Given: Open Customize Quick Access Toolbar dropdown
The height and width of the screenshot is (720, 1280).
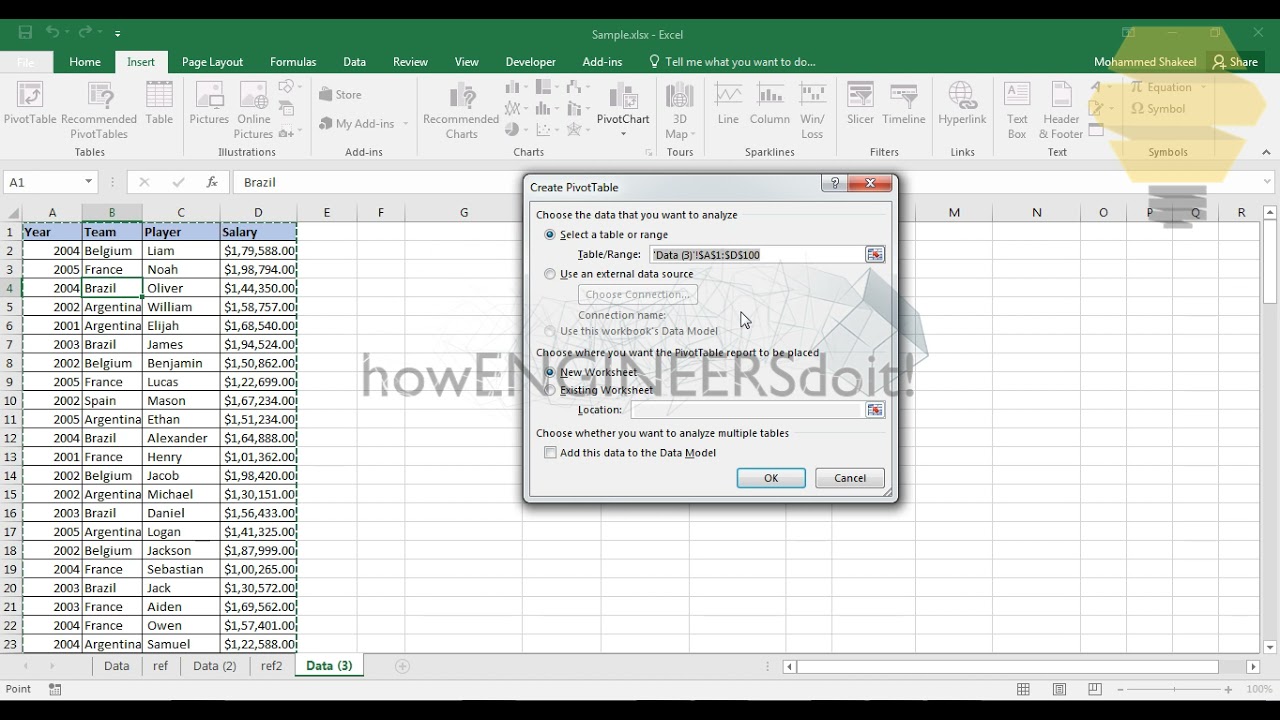Looking at the screenshot, I should pyautogui.click(x=117, y=33).
